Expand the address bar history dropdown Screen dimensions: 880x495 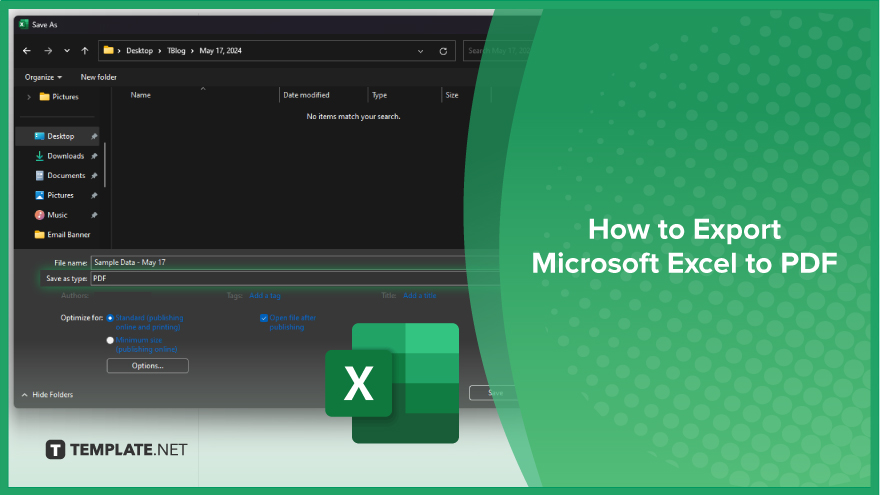tap(420, 51)
